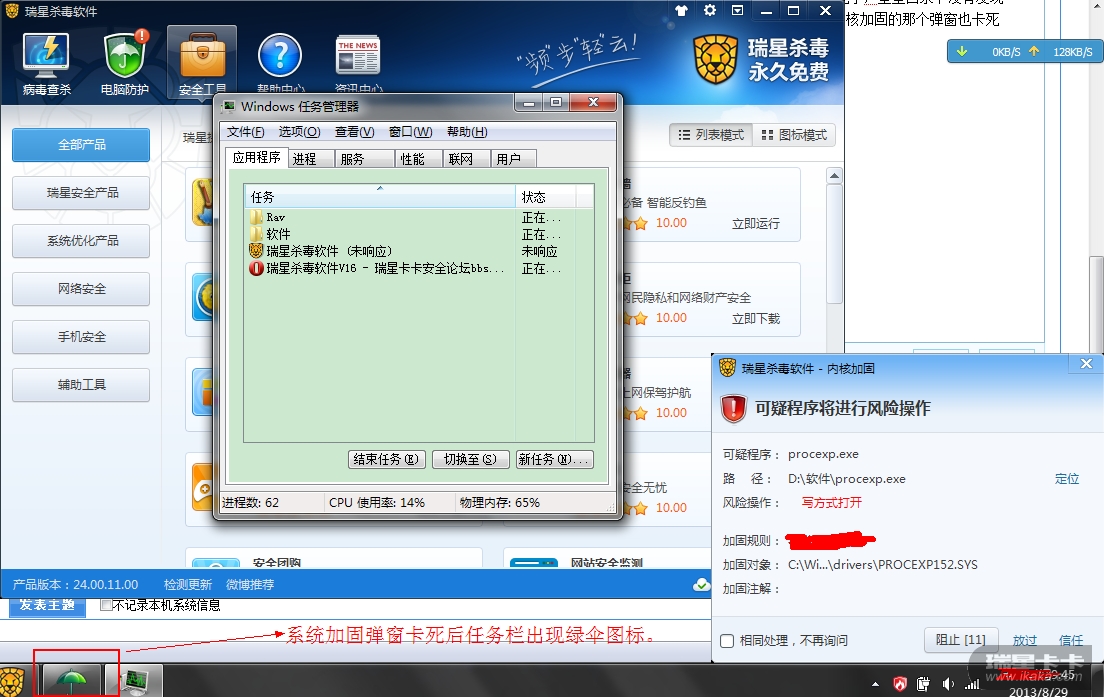The width and height of the screenshot is (1104, 697).
Task: Switch to the 性能 tab
Action: pos(420,159)
